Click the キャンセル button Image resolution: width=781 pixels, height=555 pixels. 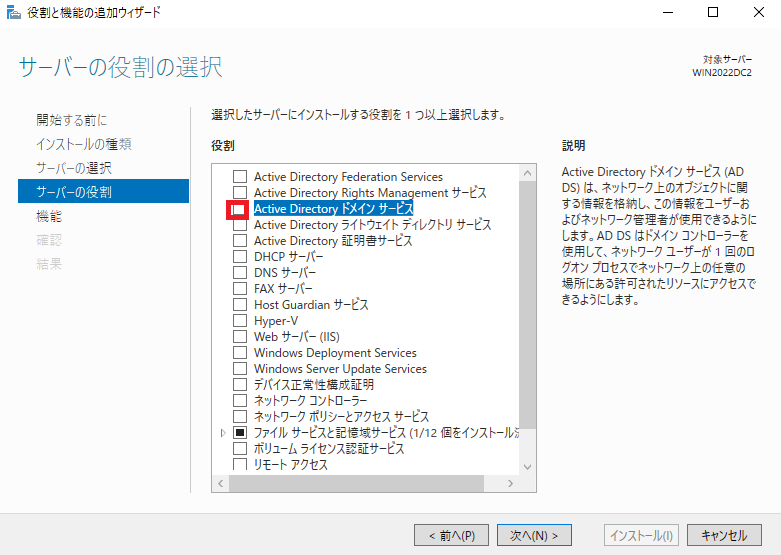coord(724,535)
